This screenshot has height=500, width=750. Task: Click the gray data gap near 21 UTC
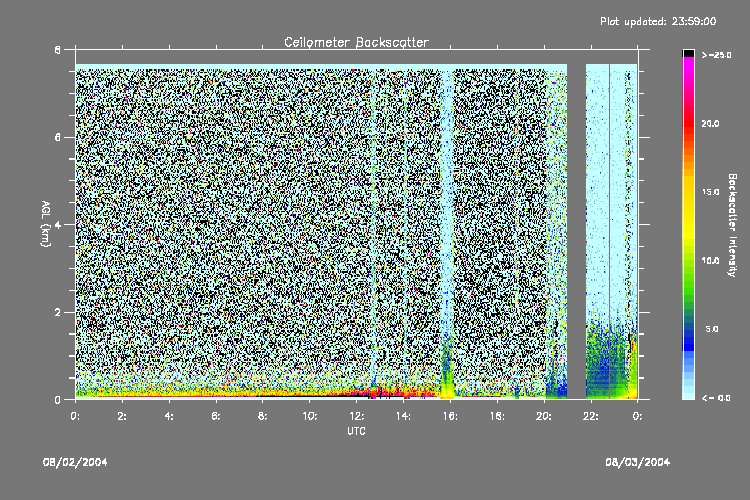[x=576, y=230]
